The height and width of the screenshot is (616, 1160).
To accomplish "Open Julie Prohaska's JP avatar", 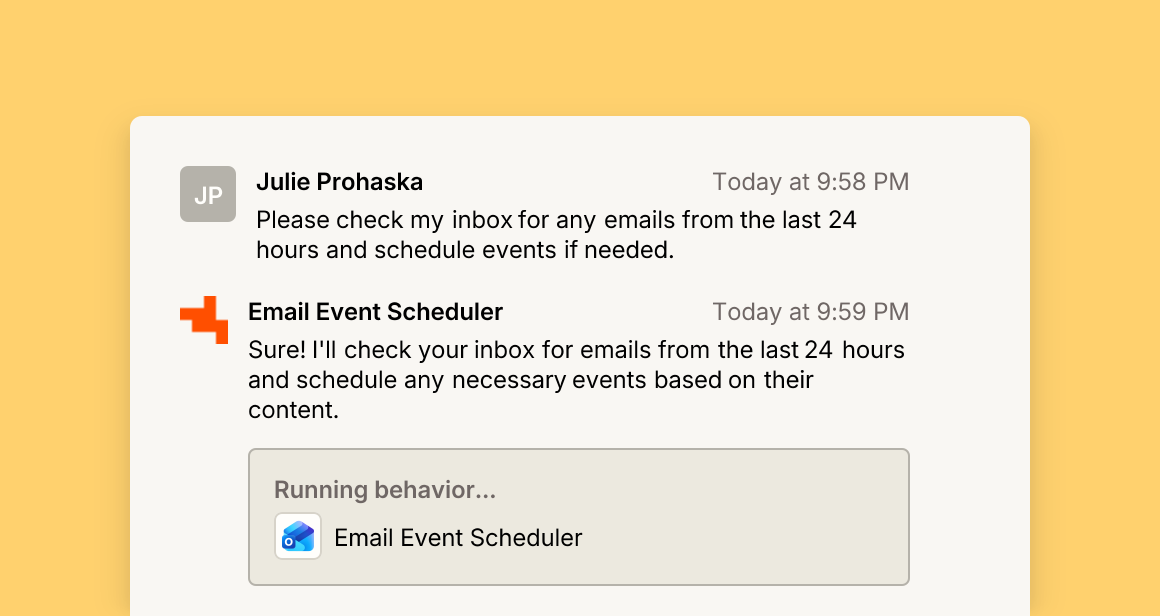I will click(208, 194).
